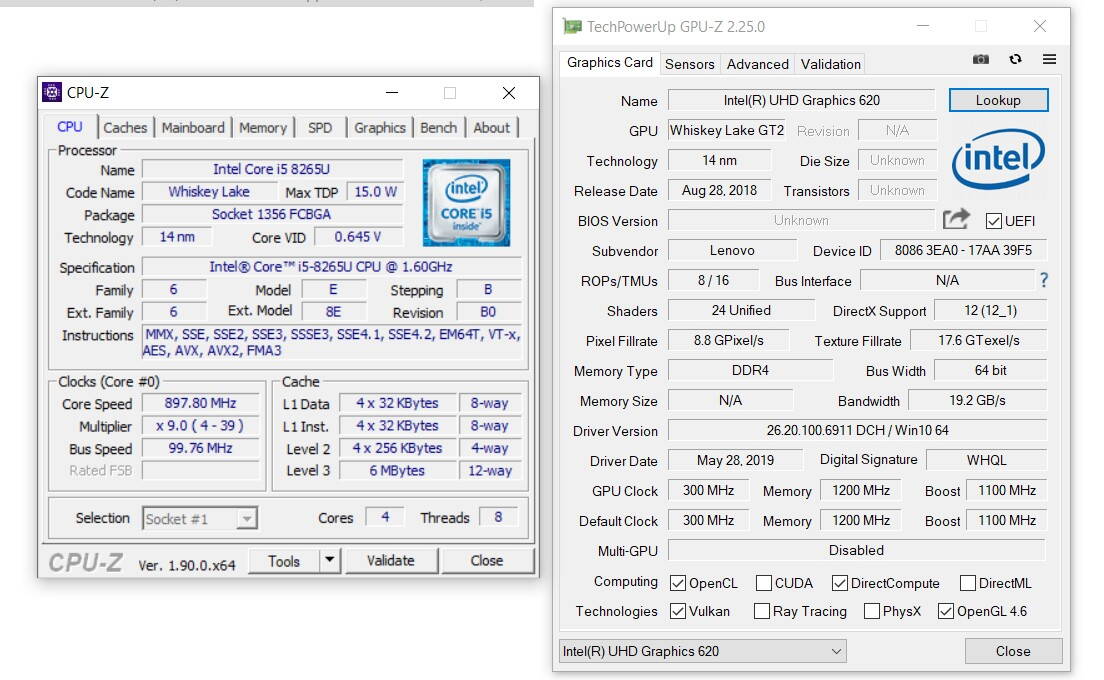Screen dimensions: 1104x680
Task: Click the Intel Core i5 badge in CPU-Z
Action: tap(466, 203)
